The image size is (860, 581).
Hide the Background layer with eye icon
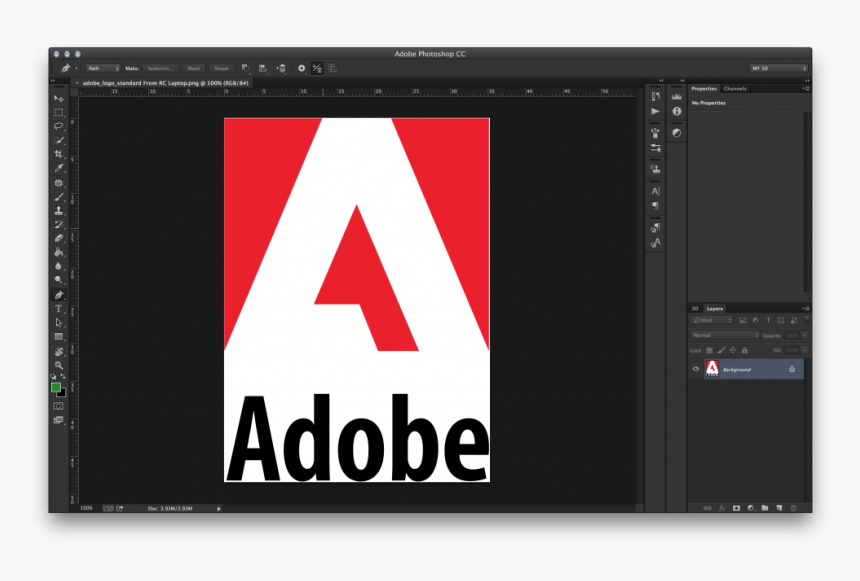695,369
